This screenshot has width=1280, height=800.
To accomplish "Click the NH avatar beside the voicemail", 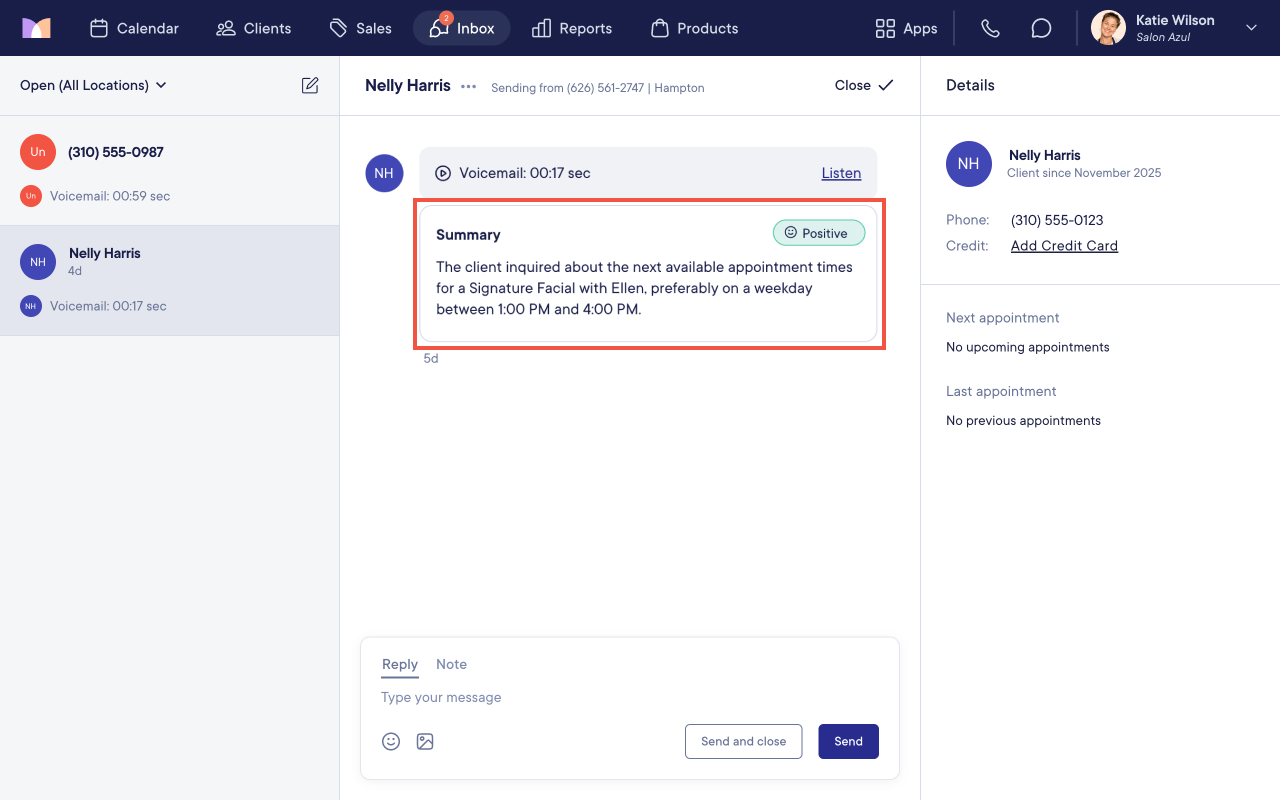I will (384, 173).
